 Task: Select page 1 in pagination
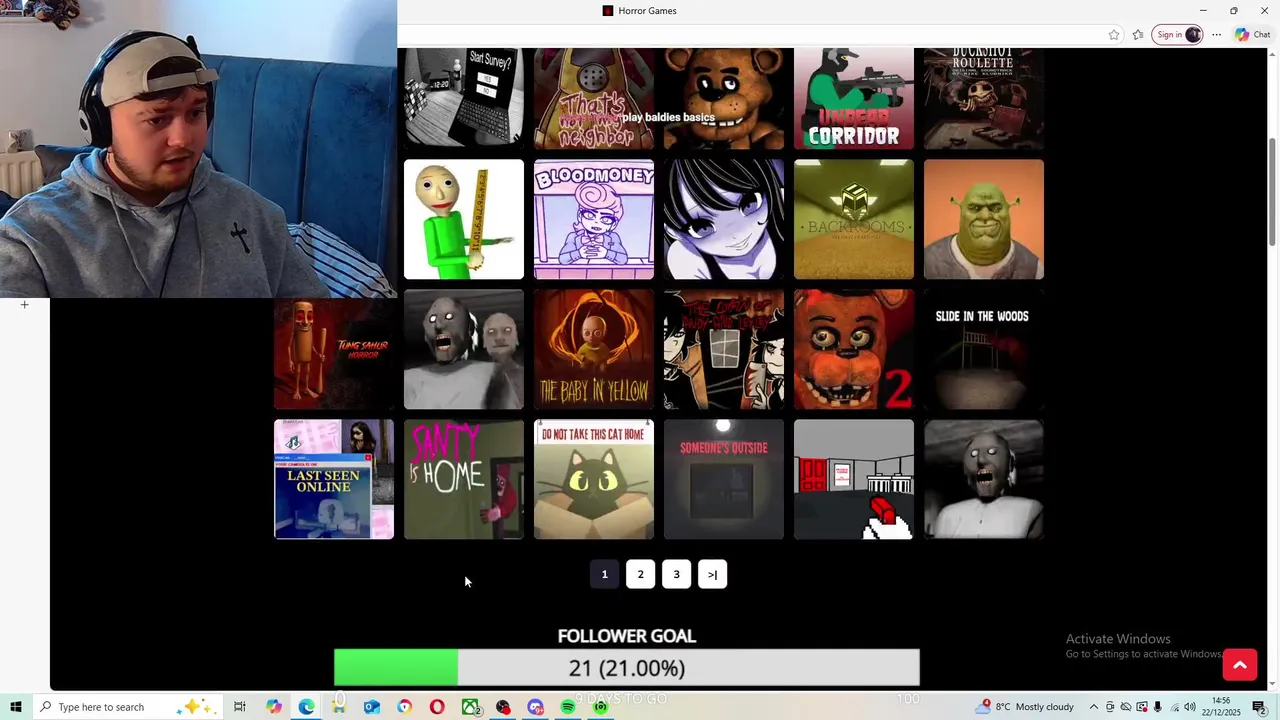click(604, 574)
